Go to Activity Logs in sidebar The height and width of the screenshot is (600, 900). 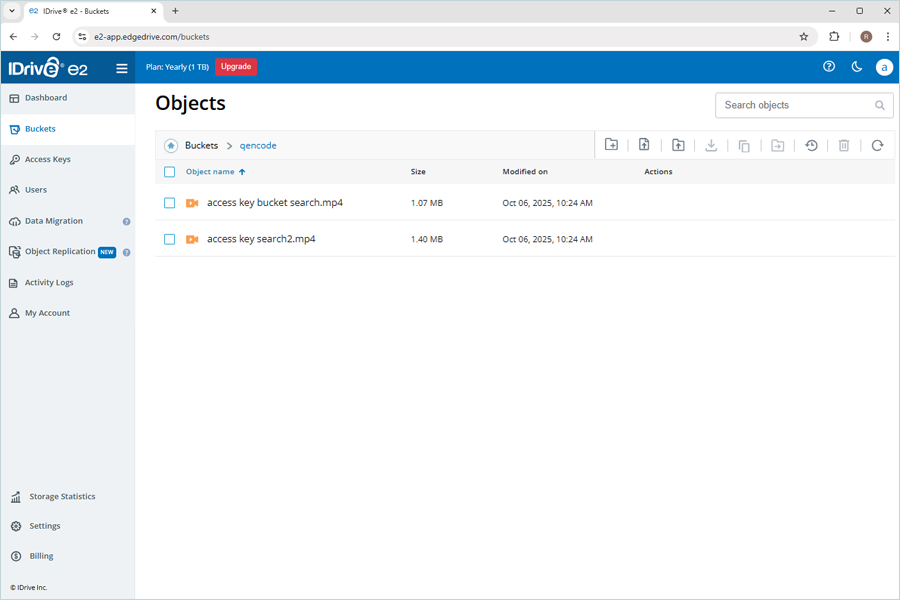coord(48,283)
